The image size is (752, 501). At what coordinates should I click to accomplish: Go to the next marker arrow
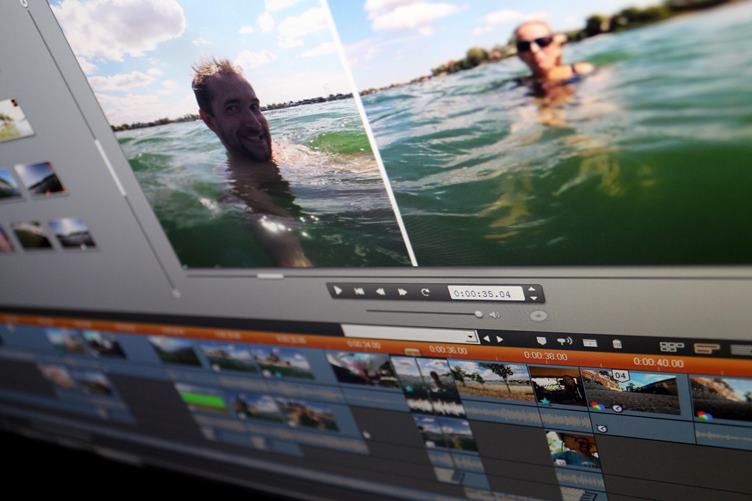[x=500, y=339]
